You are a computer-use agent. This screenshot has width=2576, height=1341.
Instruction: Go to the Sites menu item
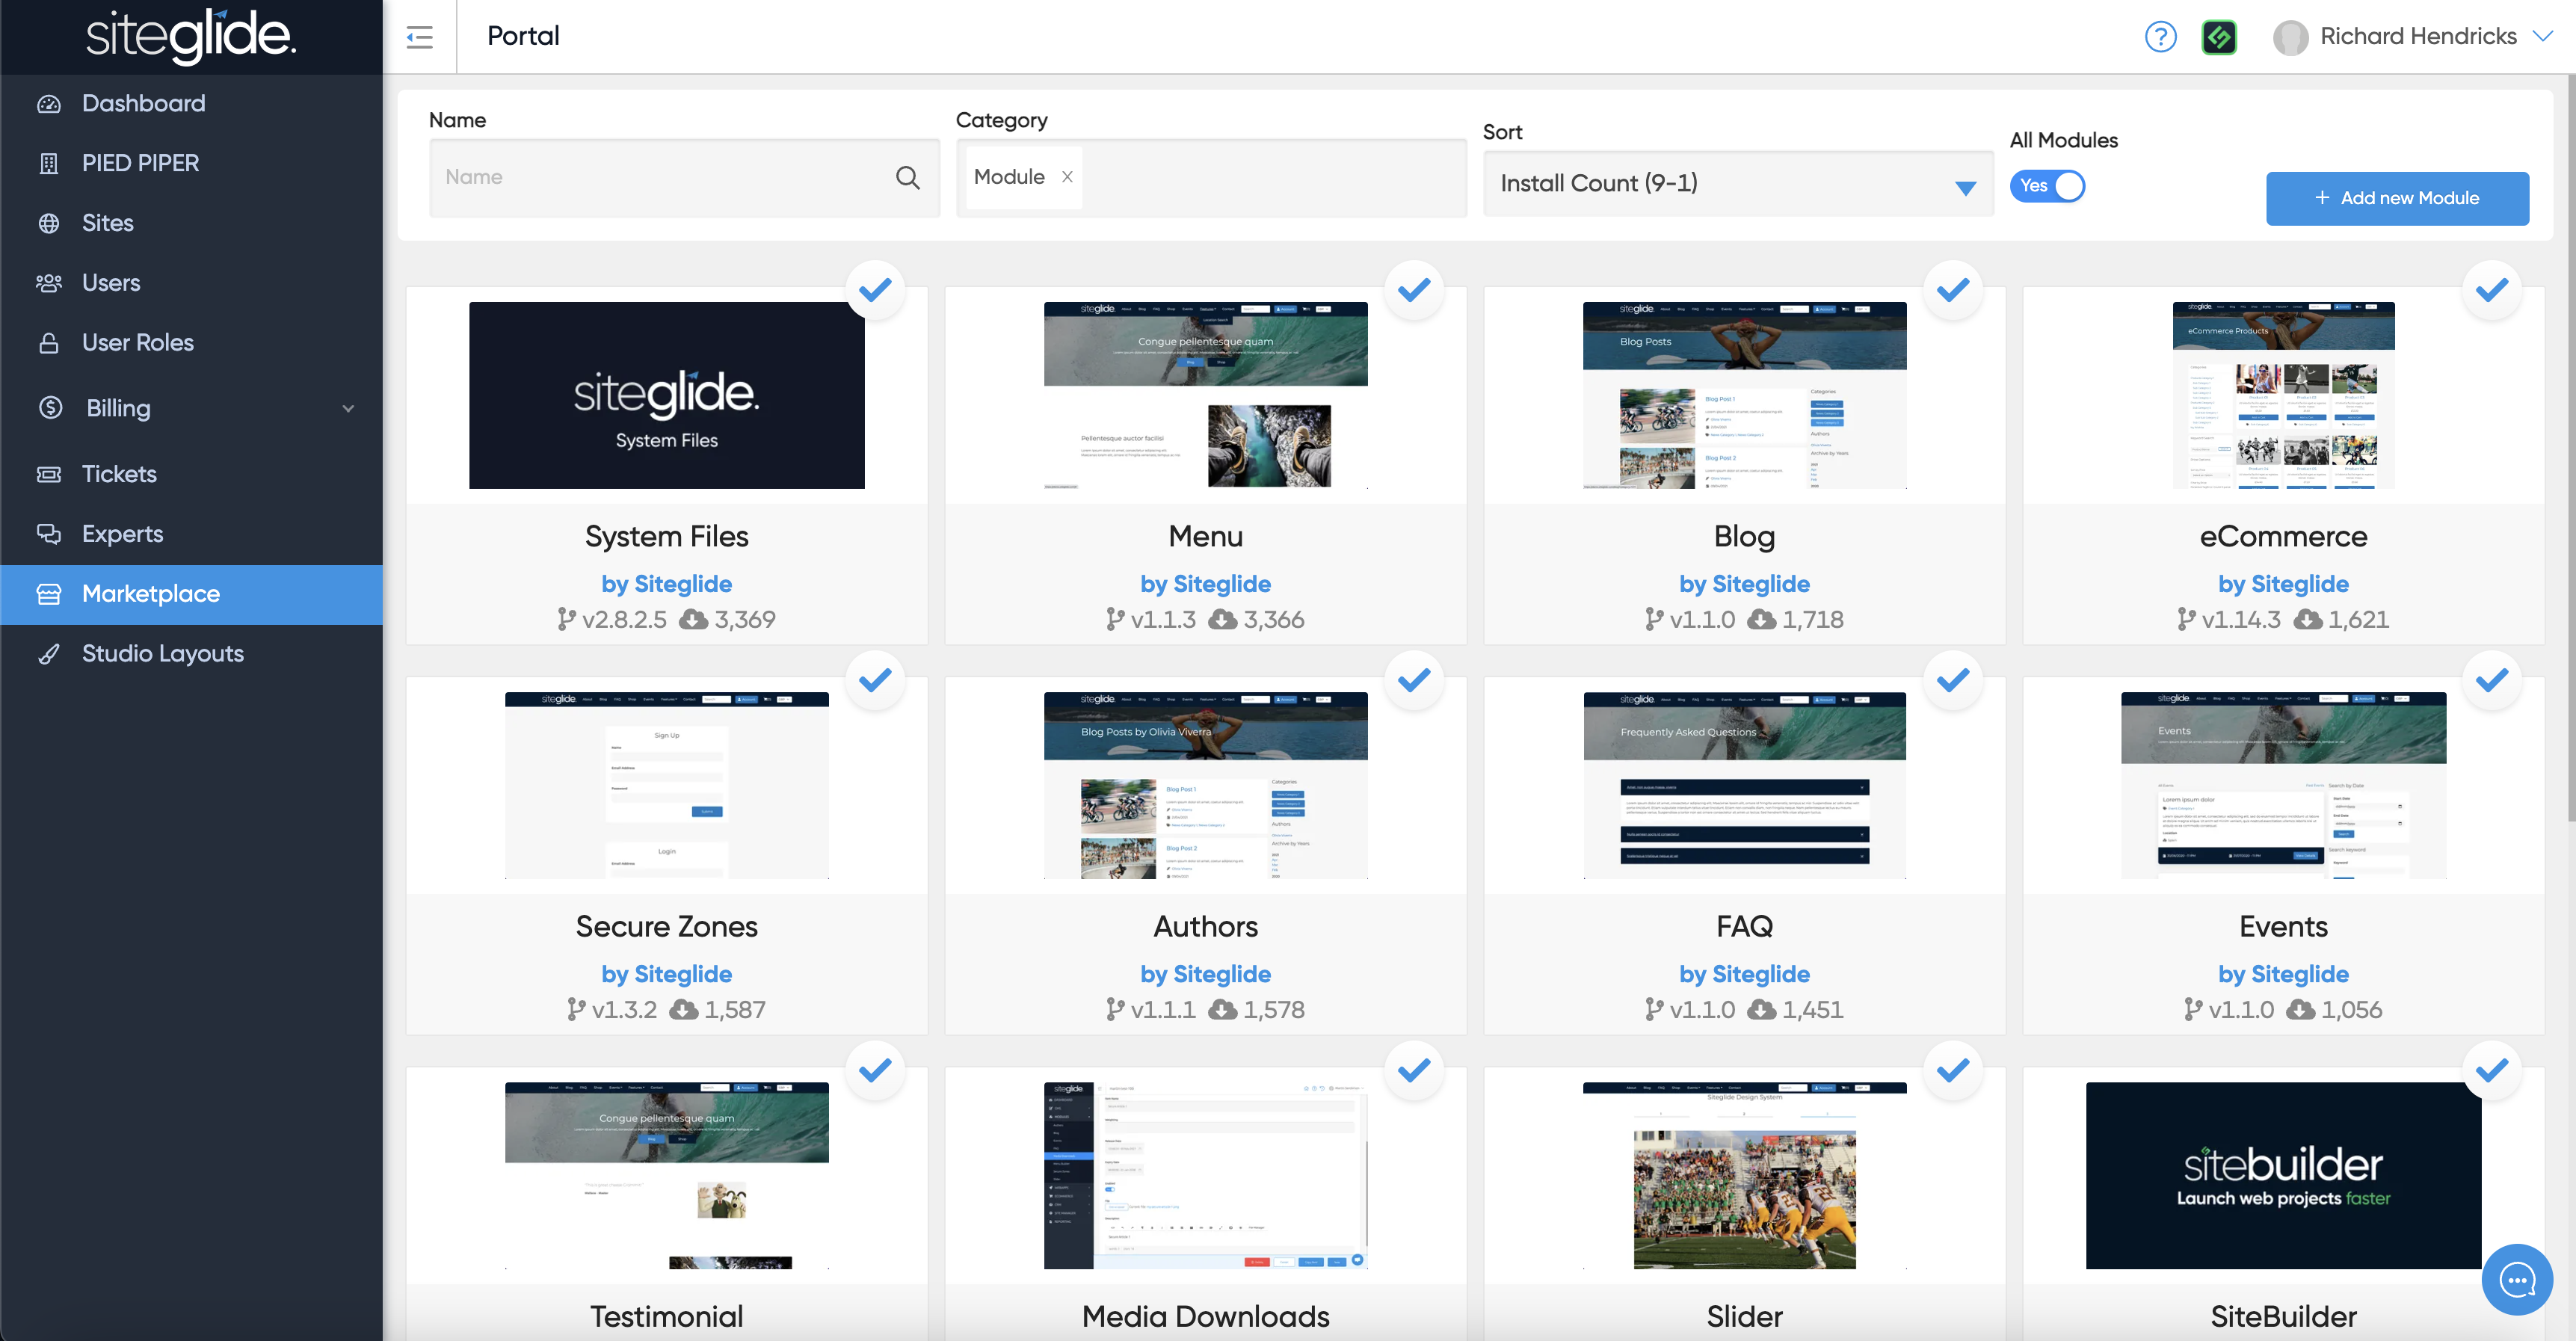point(108,223)
